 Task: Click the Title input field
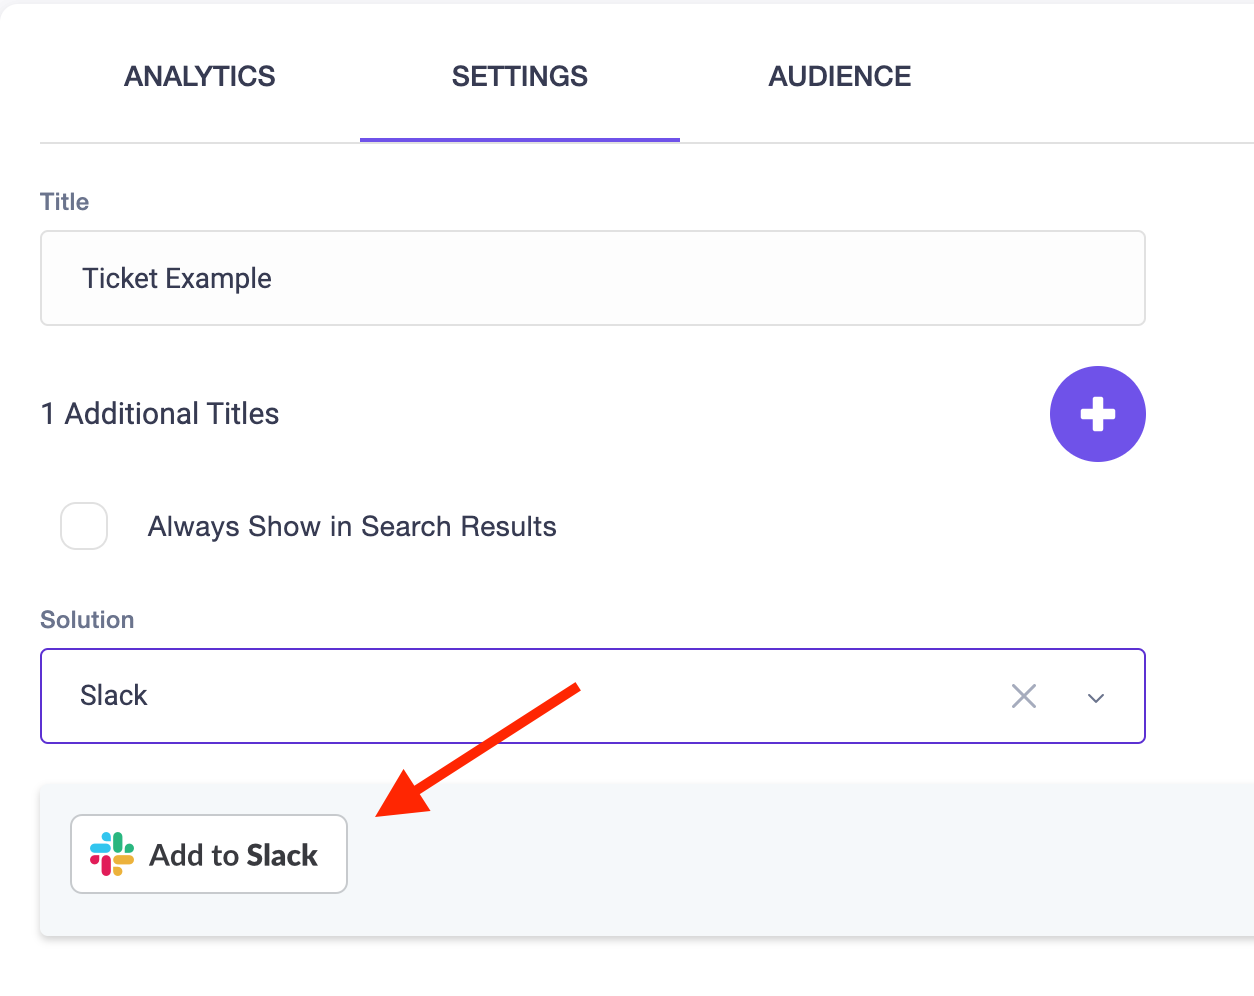point(593,278)
